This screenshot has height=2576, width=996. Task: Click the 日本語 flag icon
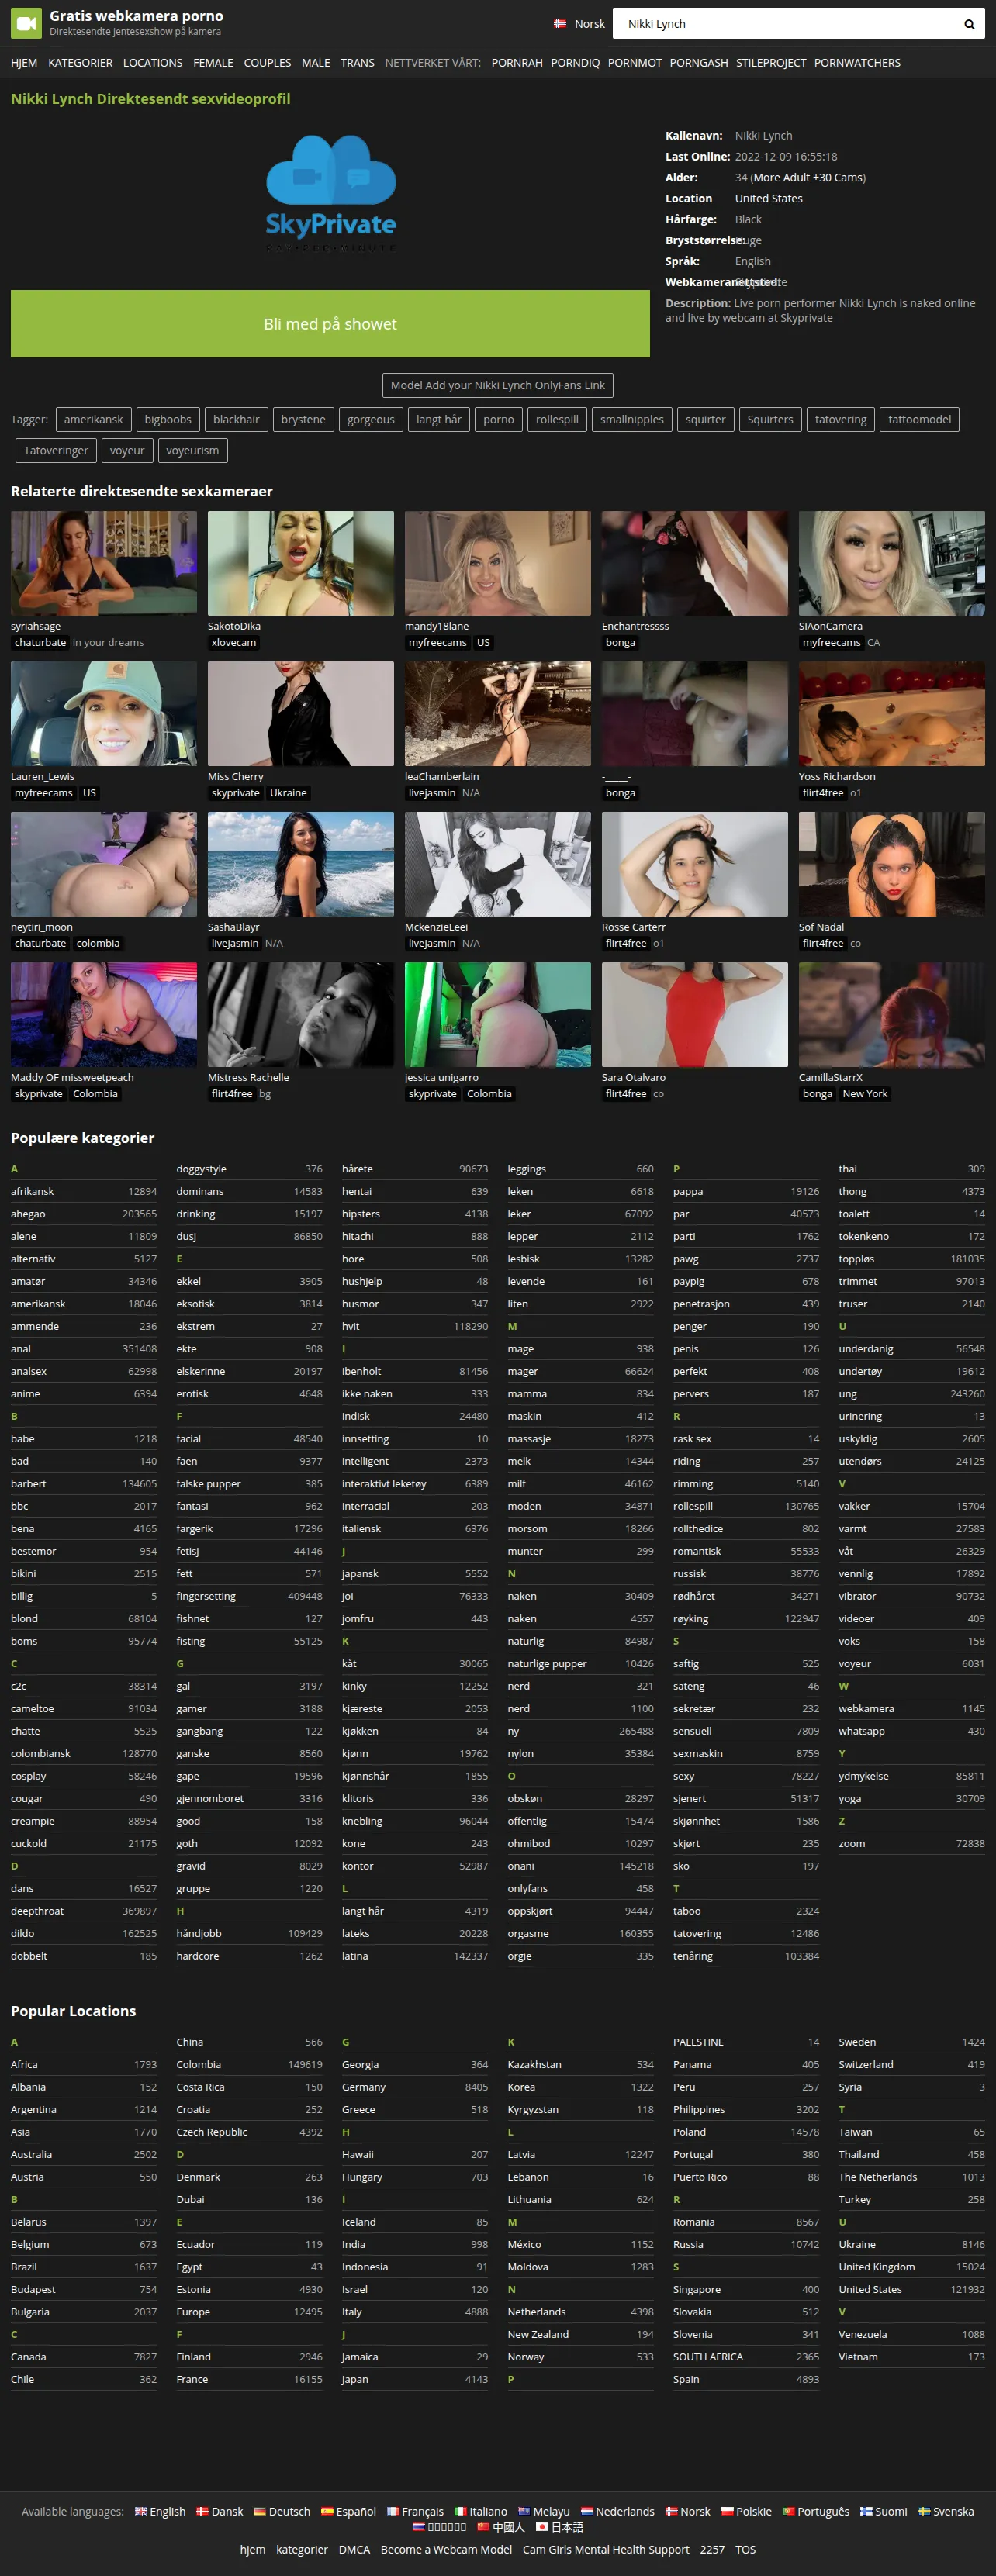tap(542, 2527)
